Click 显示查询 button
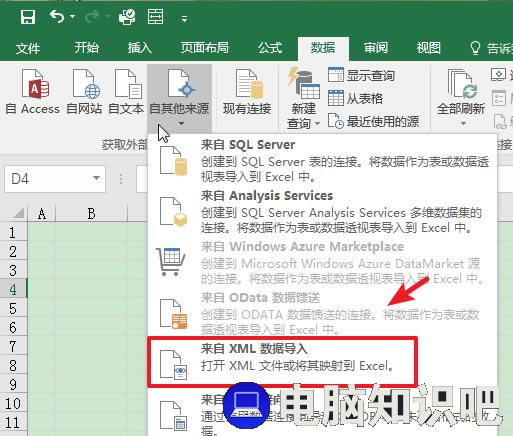This screenshot has width=513, height=436. [x=361, y=75]
